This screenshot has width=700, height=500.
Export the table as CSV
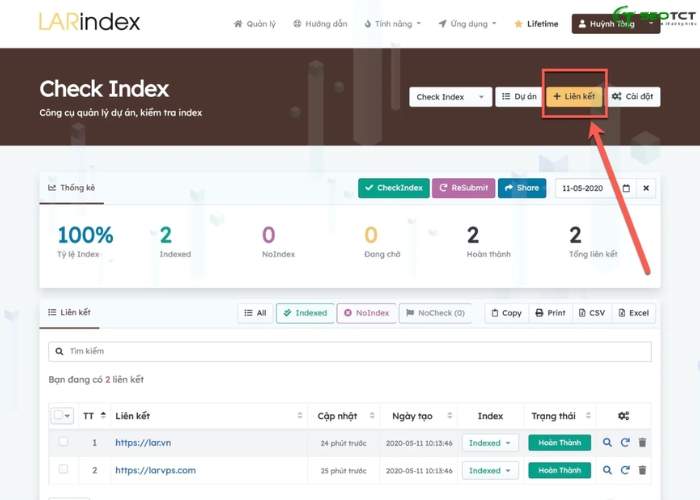point(592,313)
